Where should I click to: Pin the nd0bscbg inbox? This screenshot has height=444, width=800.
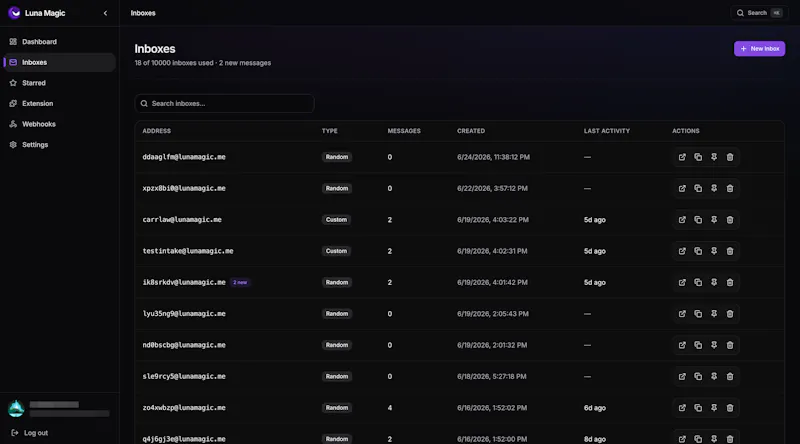pyautogui.click(x=714, y=345)
